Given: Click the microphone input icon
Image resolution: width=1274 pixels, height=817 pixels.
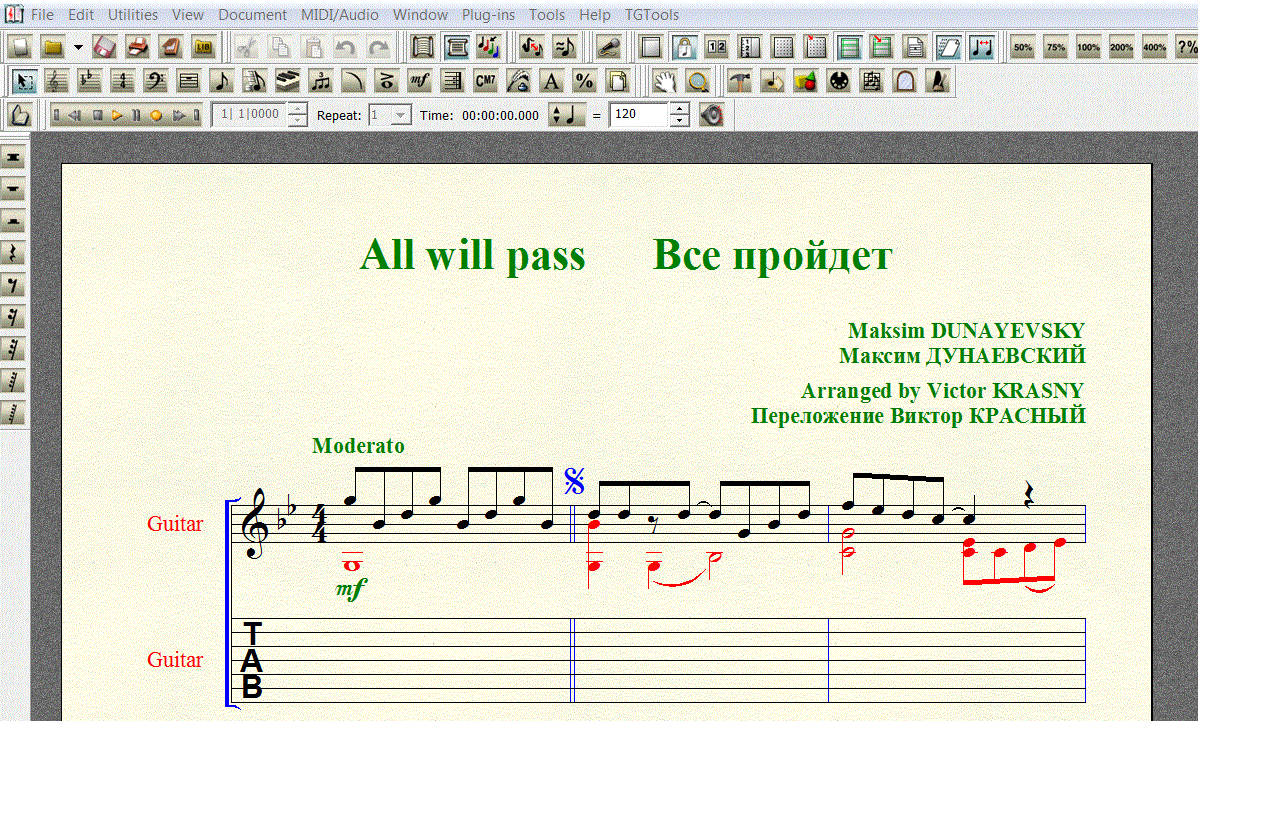Looking at the screenshot, I should 608,47.
